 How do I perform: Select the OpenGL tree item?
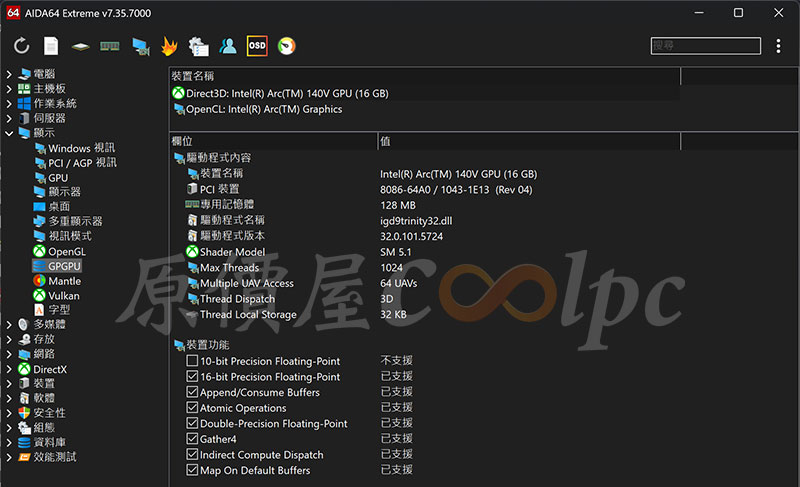click(60, 251)
